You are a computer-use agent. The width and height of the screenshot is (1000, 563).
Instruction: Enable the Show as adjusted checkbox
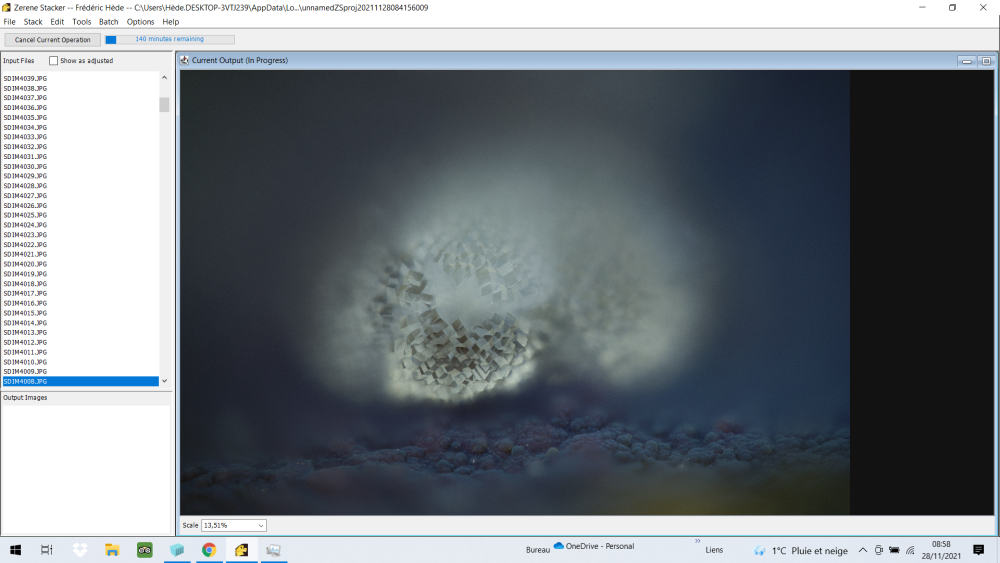click(x=54, y=61)
